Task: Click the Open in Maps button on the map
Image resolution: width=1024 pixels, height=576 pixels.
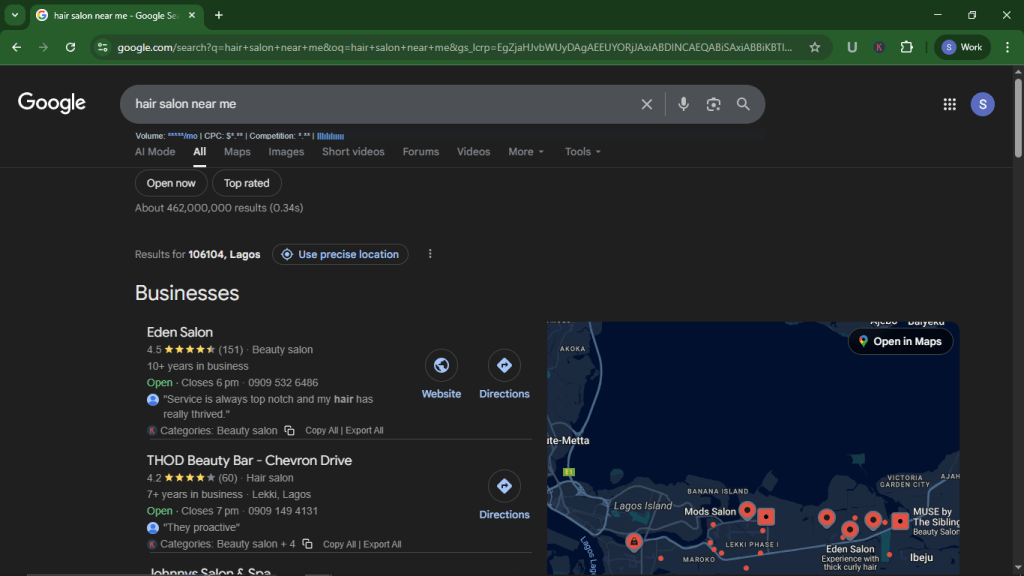Action: click(x=899, y=341)
